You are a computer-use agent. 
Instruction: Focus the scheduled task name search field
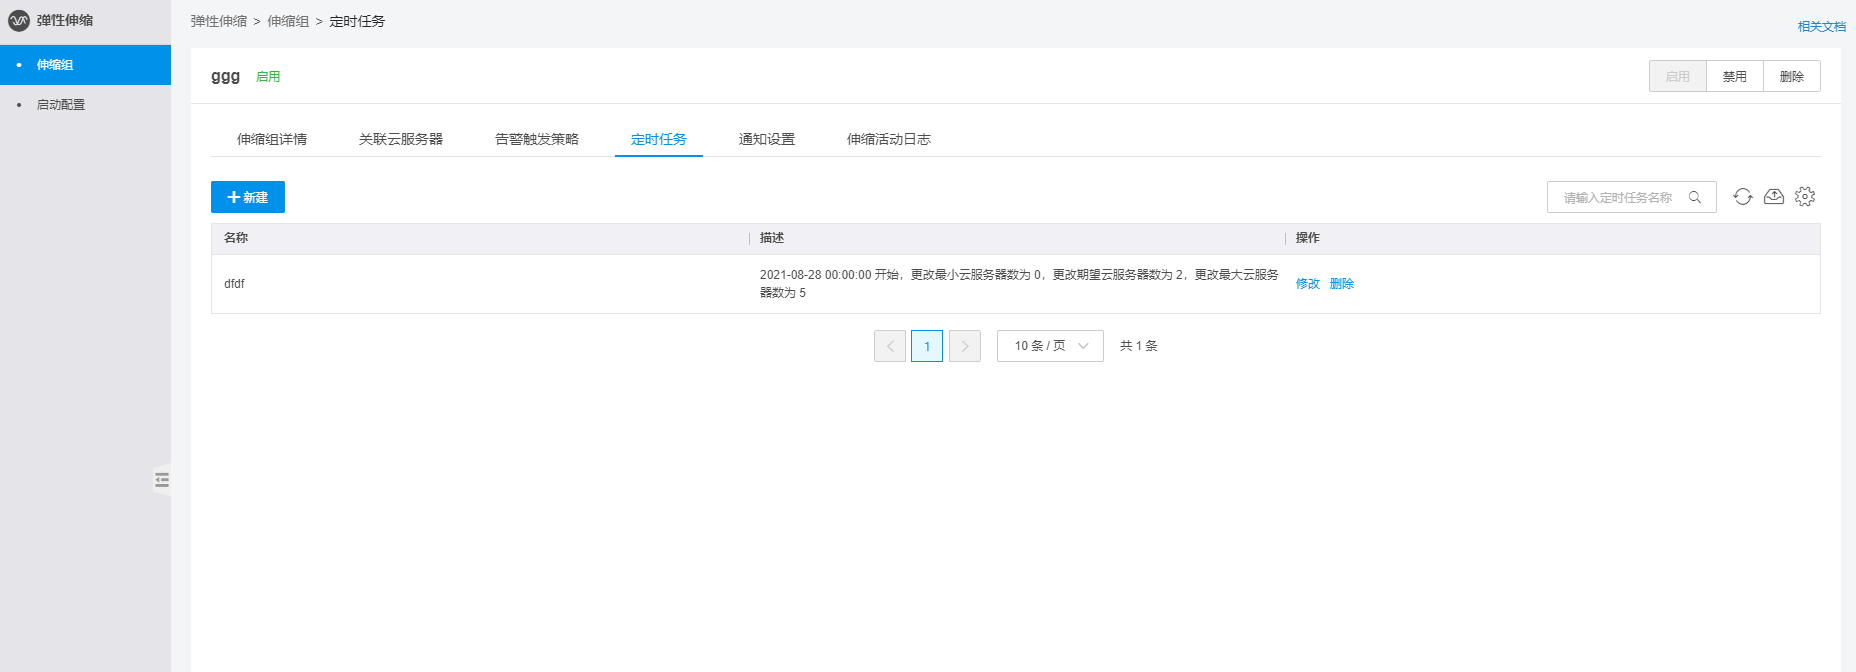[x=1618, y=198]
